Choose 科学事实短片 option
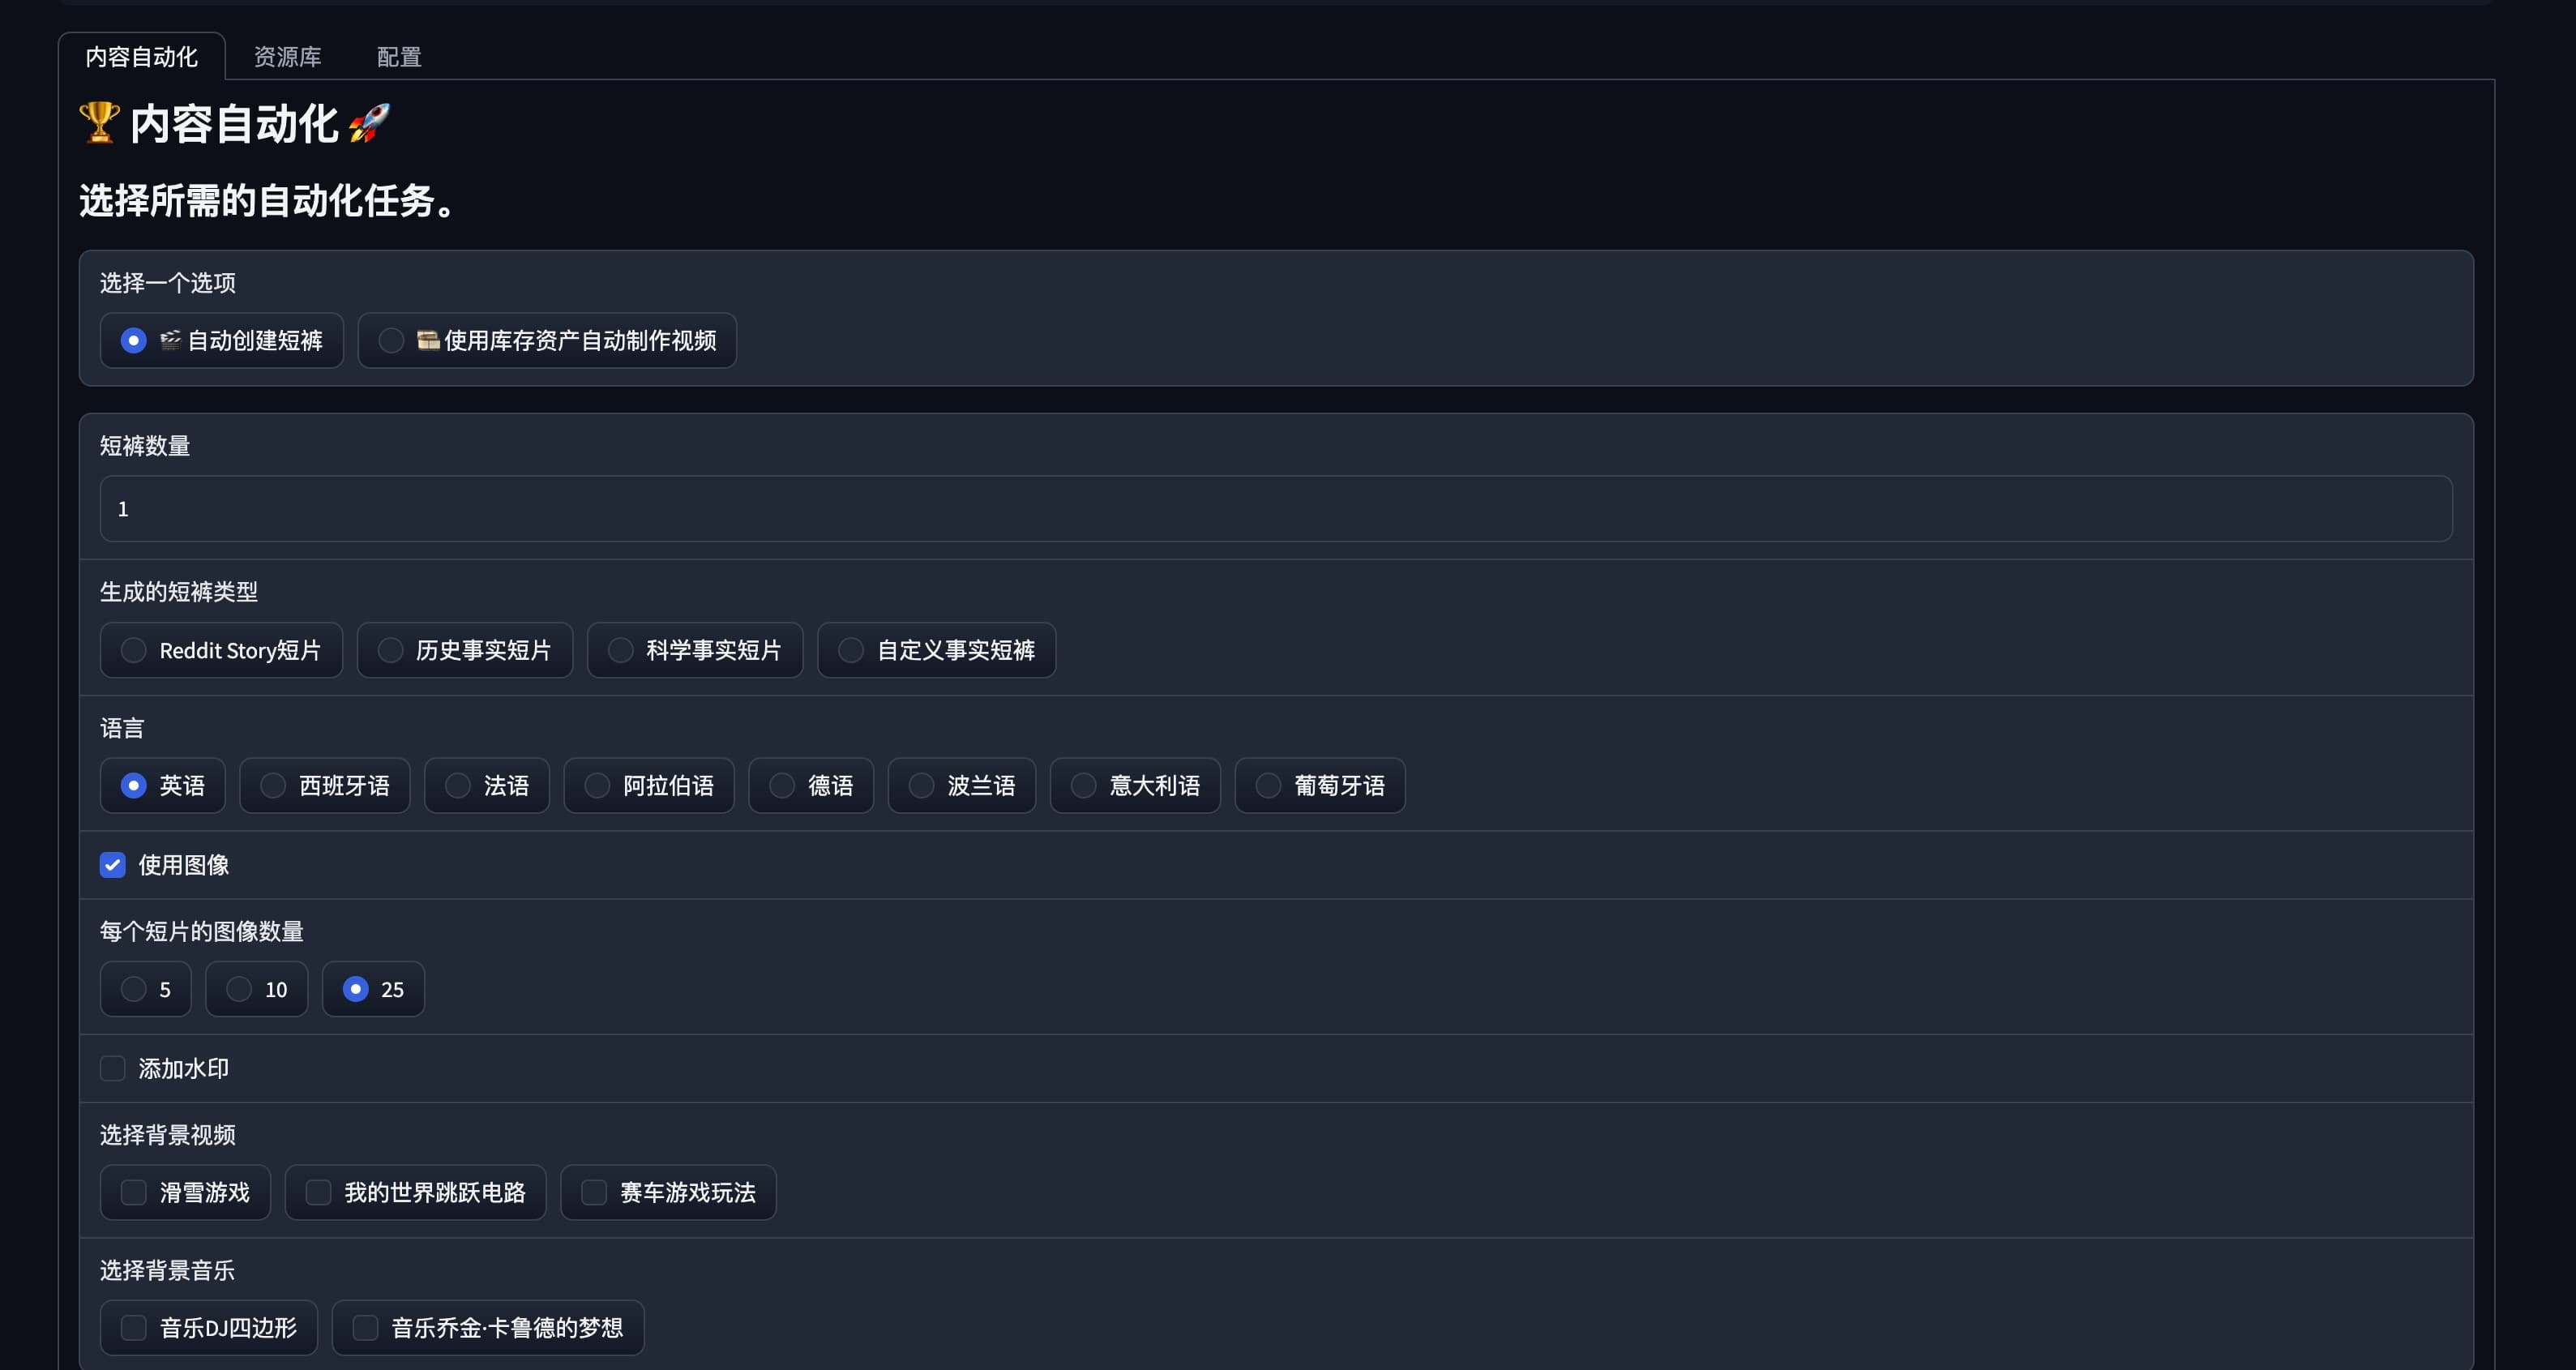 (620, 651)
